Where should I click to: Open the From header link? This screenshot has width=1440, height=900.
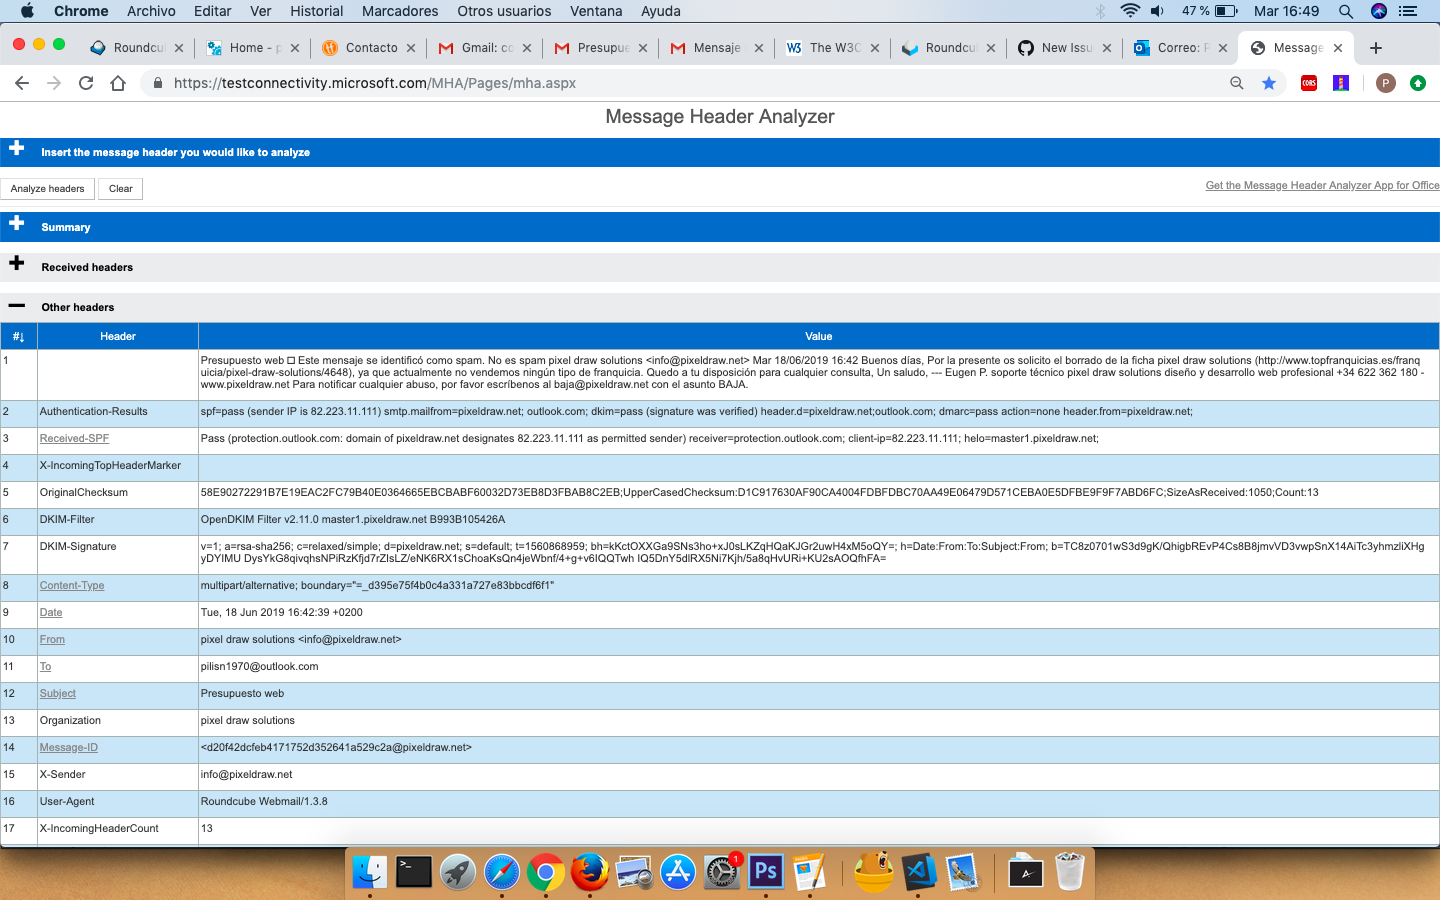click(52, 640)
